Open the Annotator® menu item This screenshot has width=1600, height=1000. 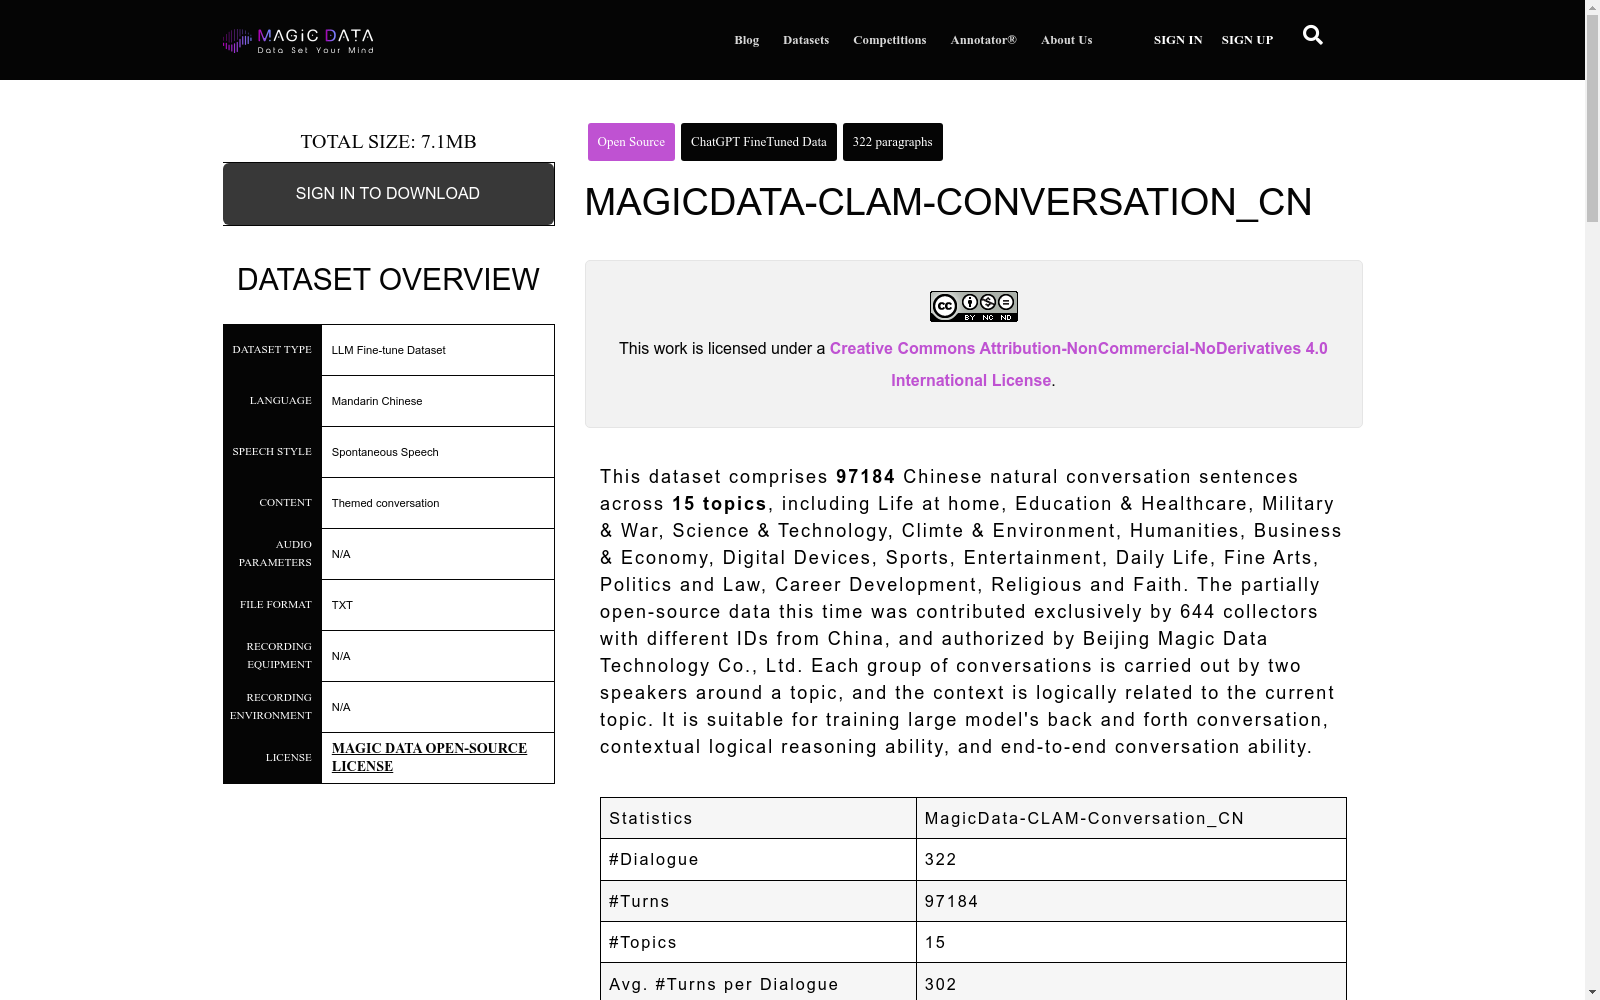(983, 40)
